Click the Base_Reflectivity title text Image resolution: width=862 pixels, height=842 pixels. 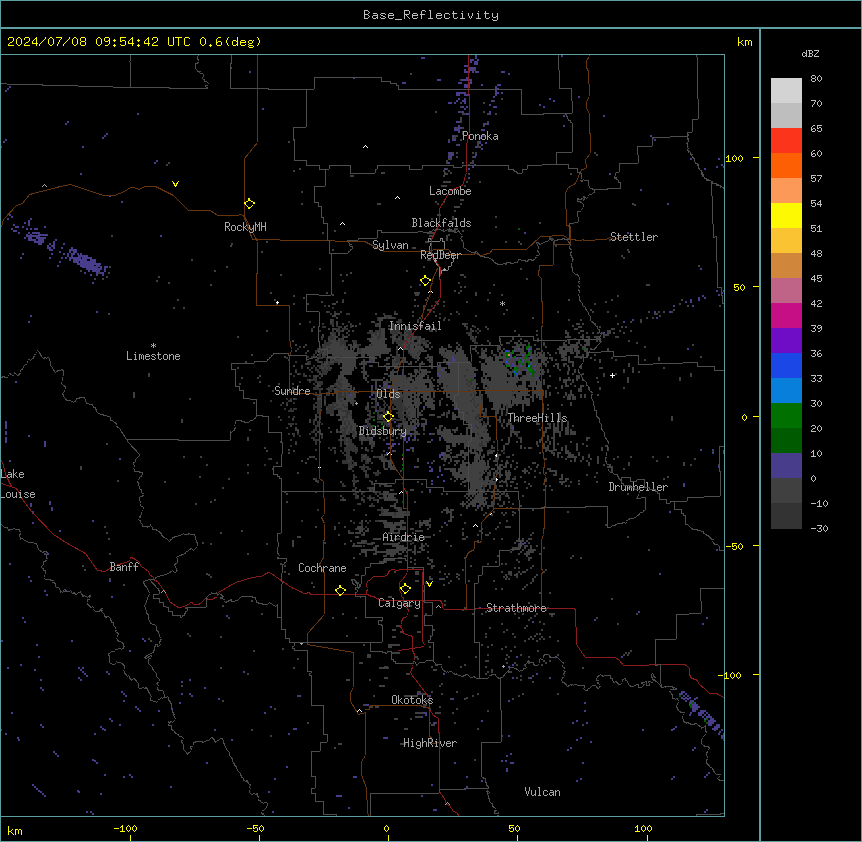click(x=431, y=15)
